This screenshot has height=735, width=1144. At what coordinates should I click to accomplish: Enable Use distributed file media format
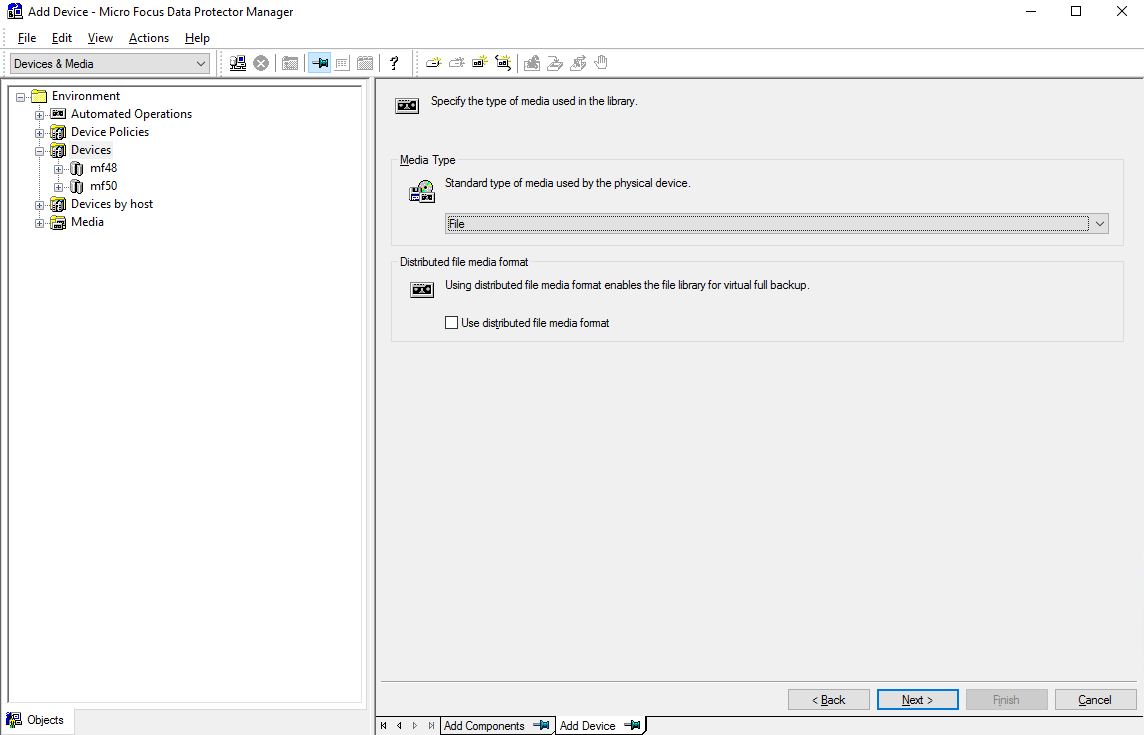pyautogui.click(x=452, y=323)
